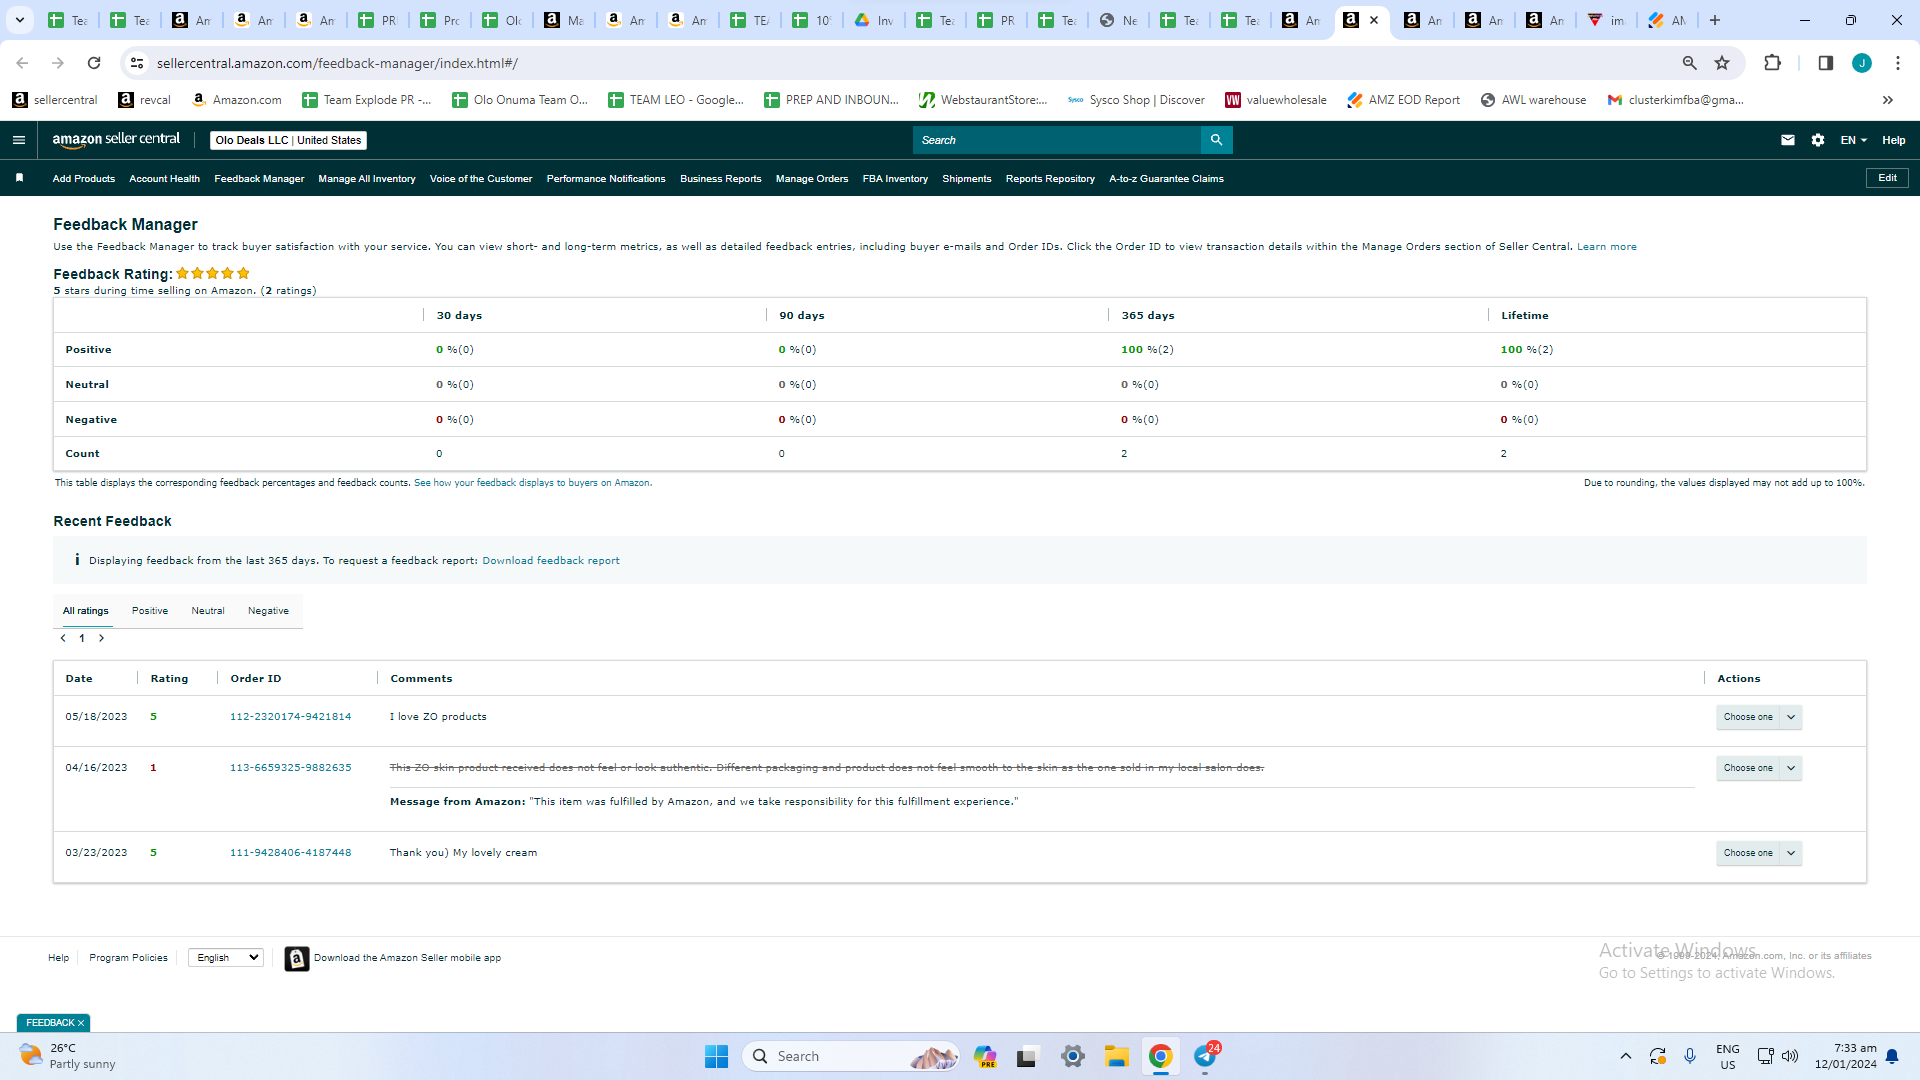Click the Edit button in the navigation bar
The image size is (1920, 1080).
coord(1887,178)
